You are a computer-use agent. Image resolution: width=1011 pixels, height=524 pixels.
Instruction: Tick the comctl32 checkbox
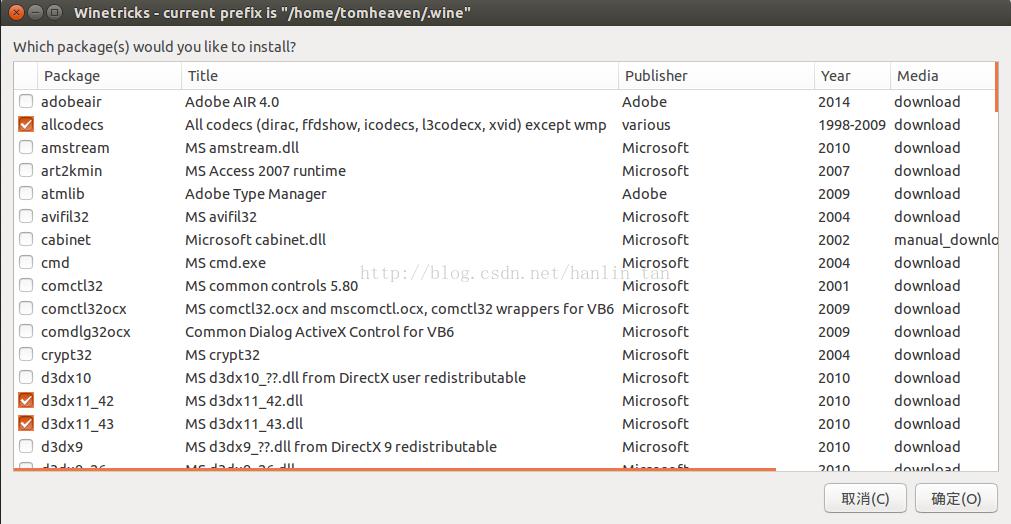[26, 286]
